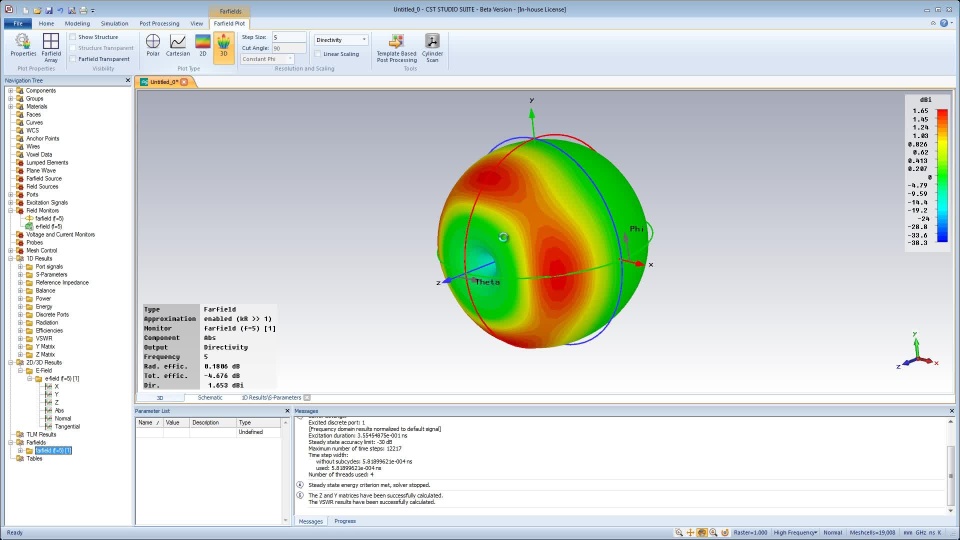The height and width of the screenshot is (540, 960).
Task: Open the Schematic view tab
Action: pyautogui.click(x=210, y=398)
